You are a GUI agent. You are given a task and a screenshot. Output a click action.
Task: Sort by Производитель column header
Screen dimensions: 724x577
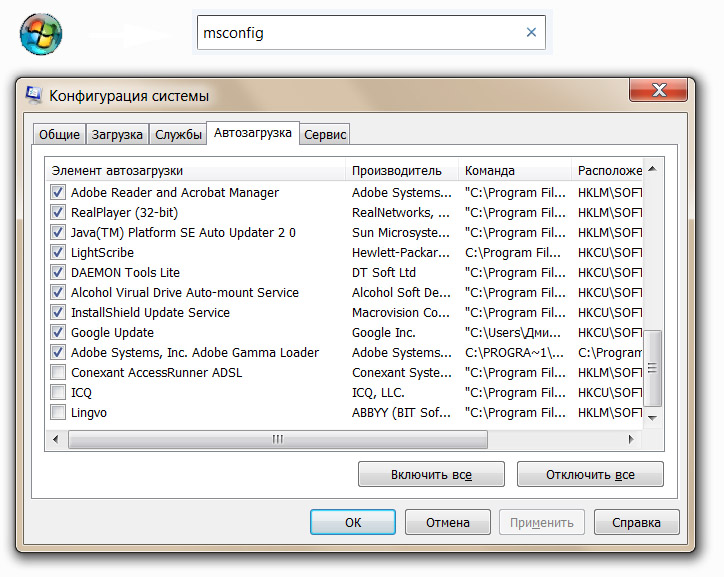coord(402,170)
